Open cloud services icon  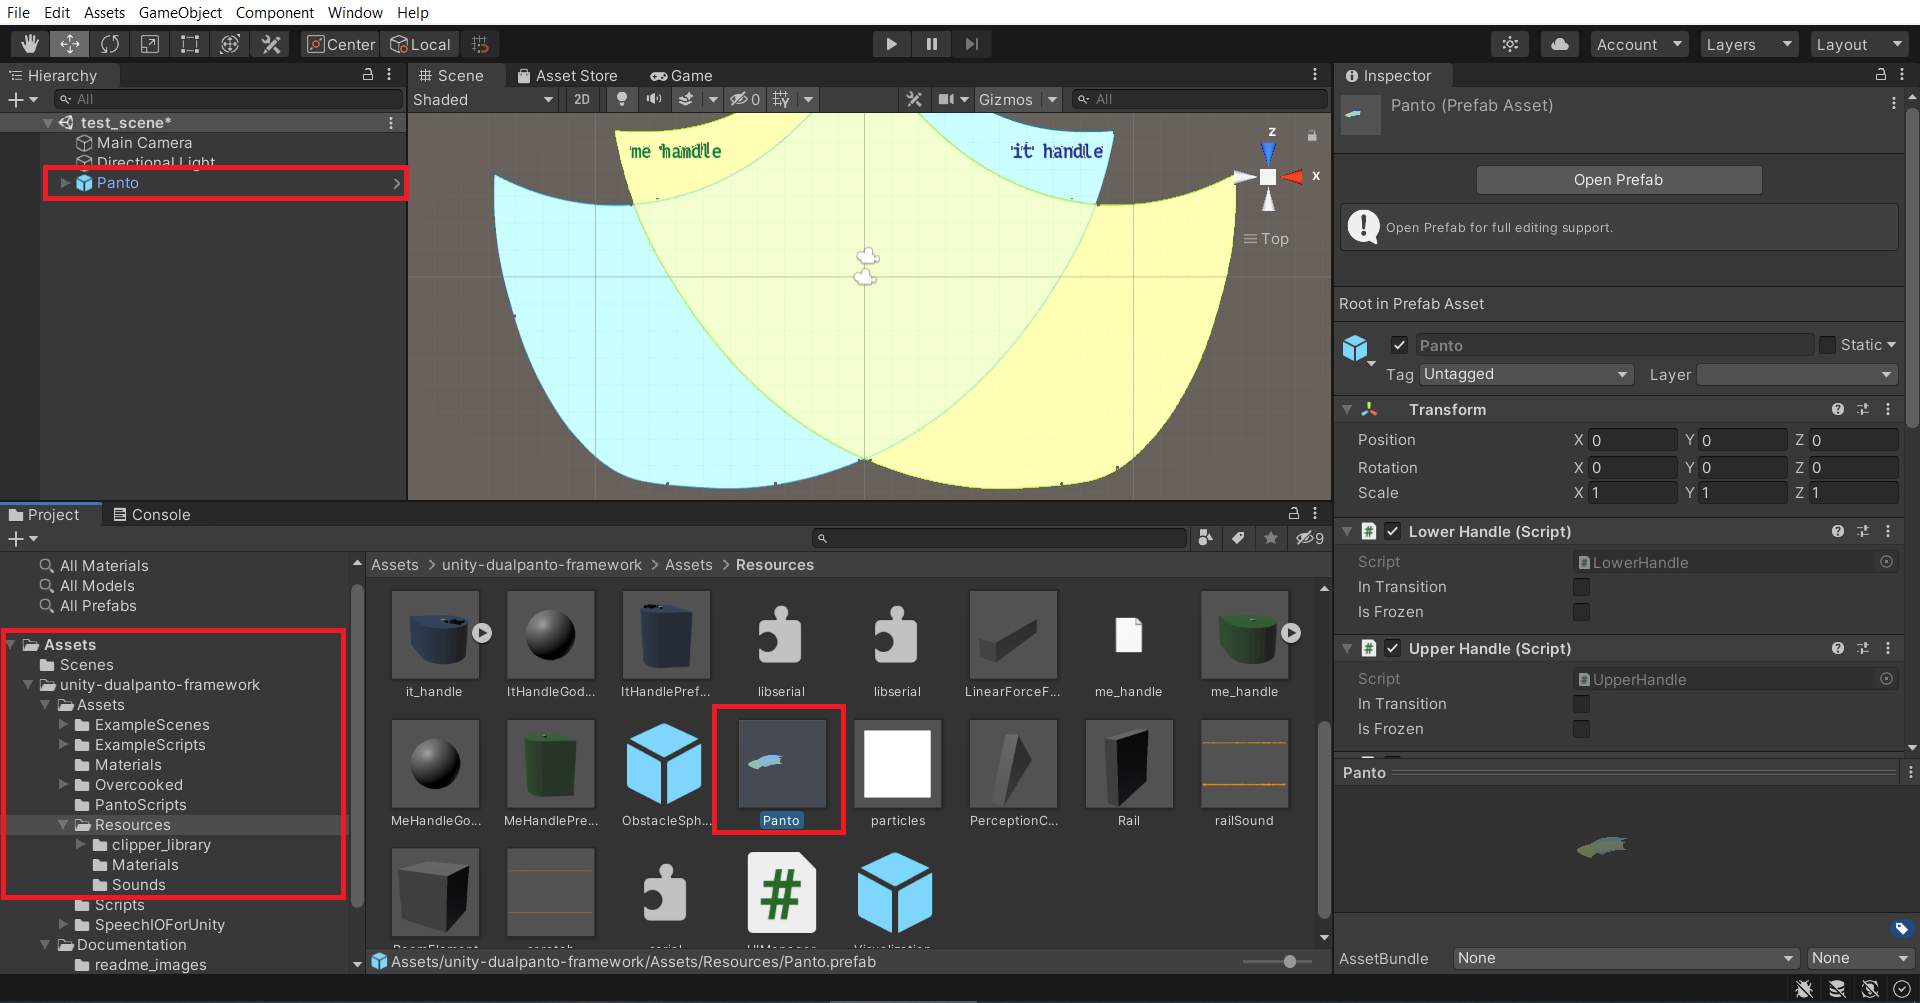click(x=1560, y=44)
